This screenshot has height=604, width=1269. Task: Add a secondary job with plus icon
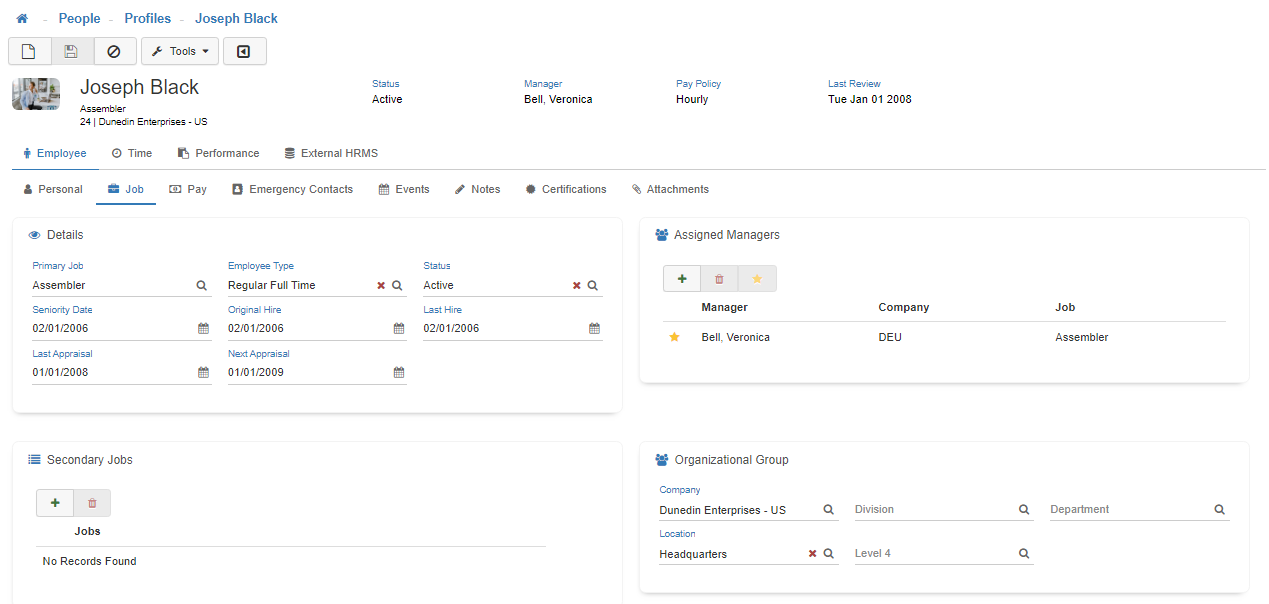pyautogui.click(x=55, y=503)
